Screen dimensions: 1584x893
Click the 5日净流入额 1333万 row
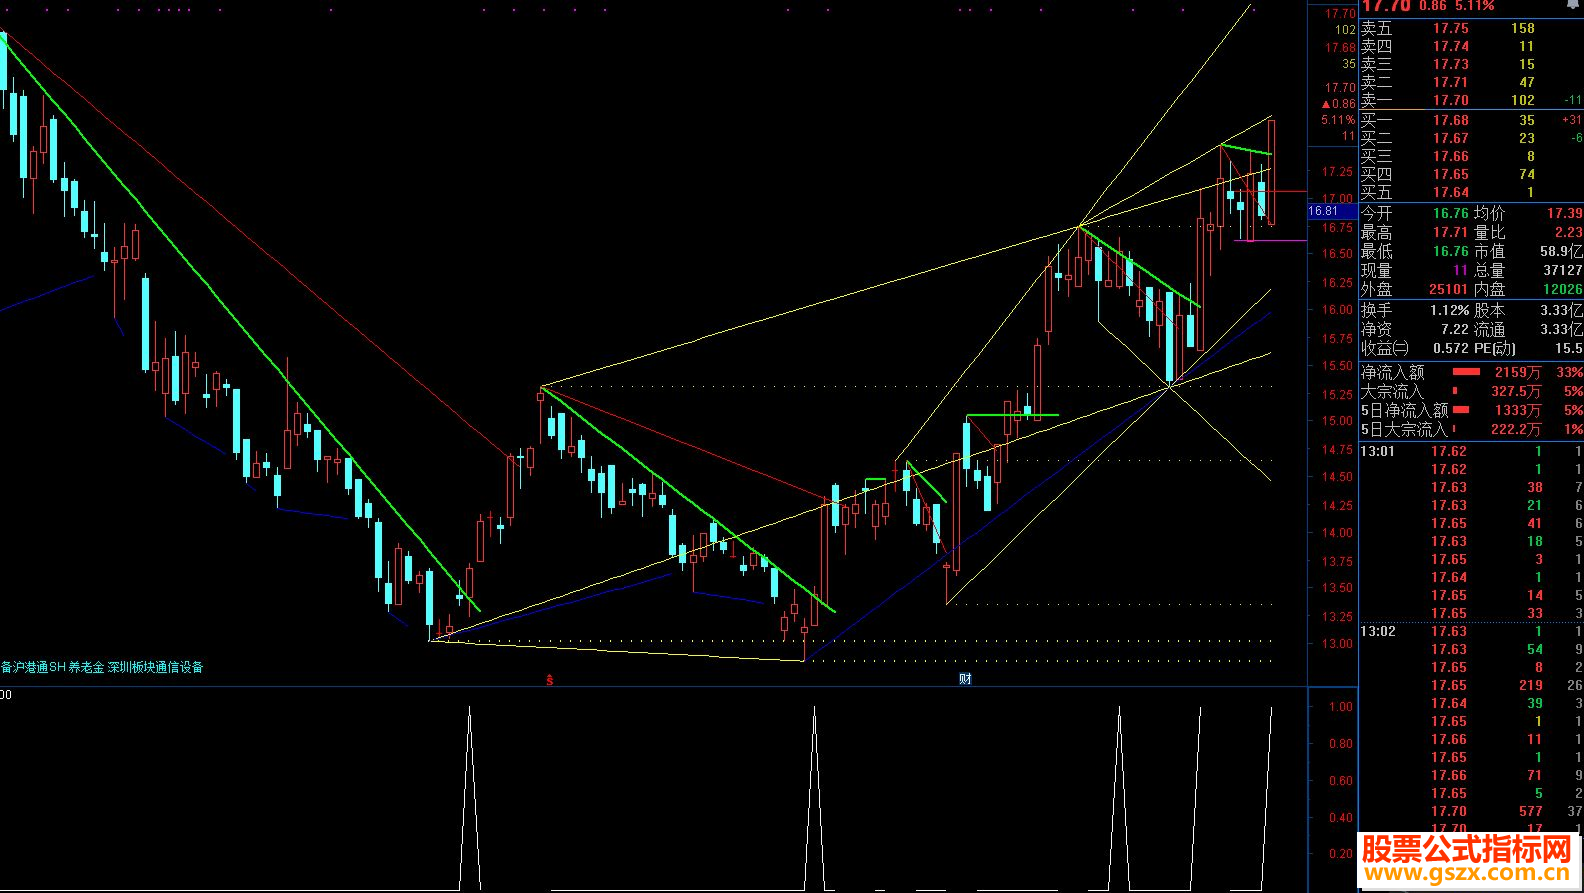pyautogui.click(x=1471, y=410)
